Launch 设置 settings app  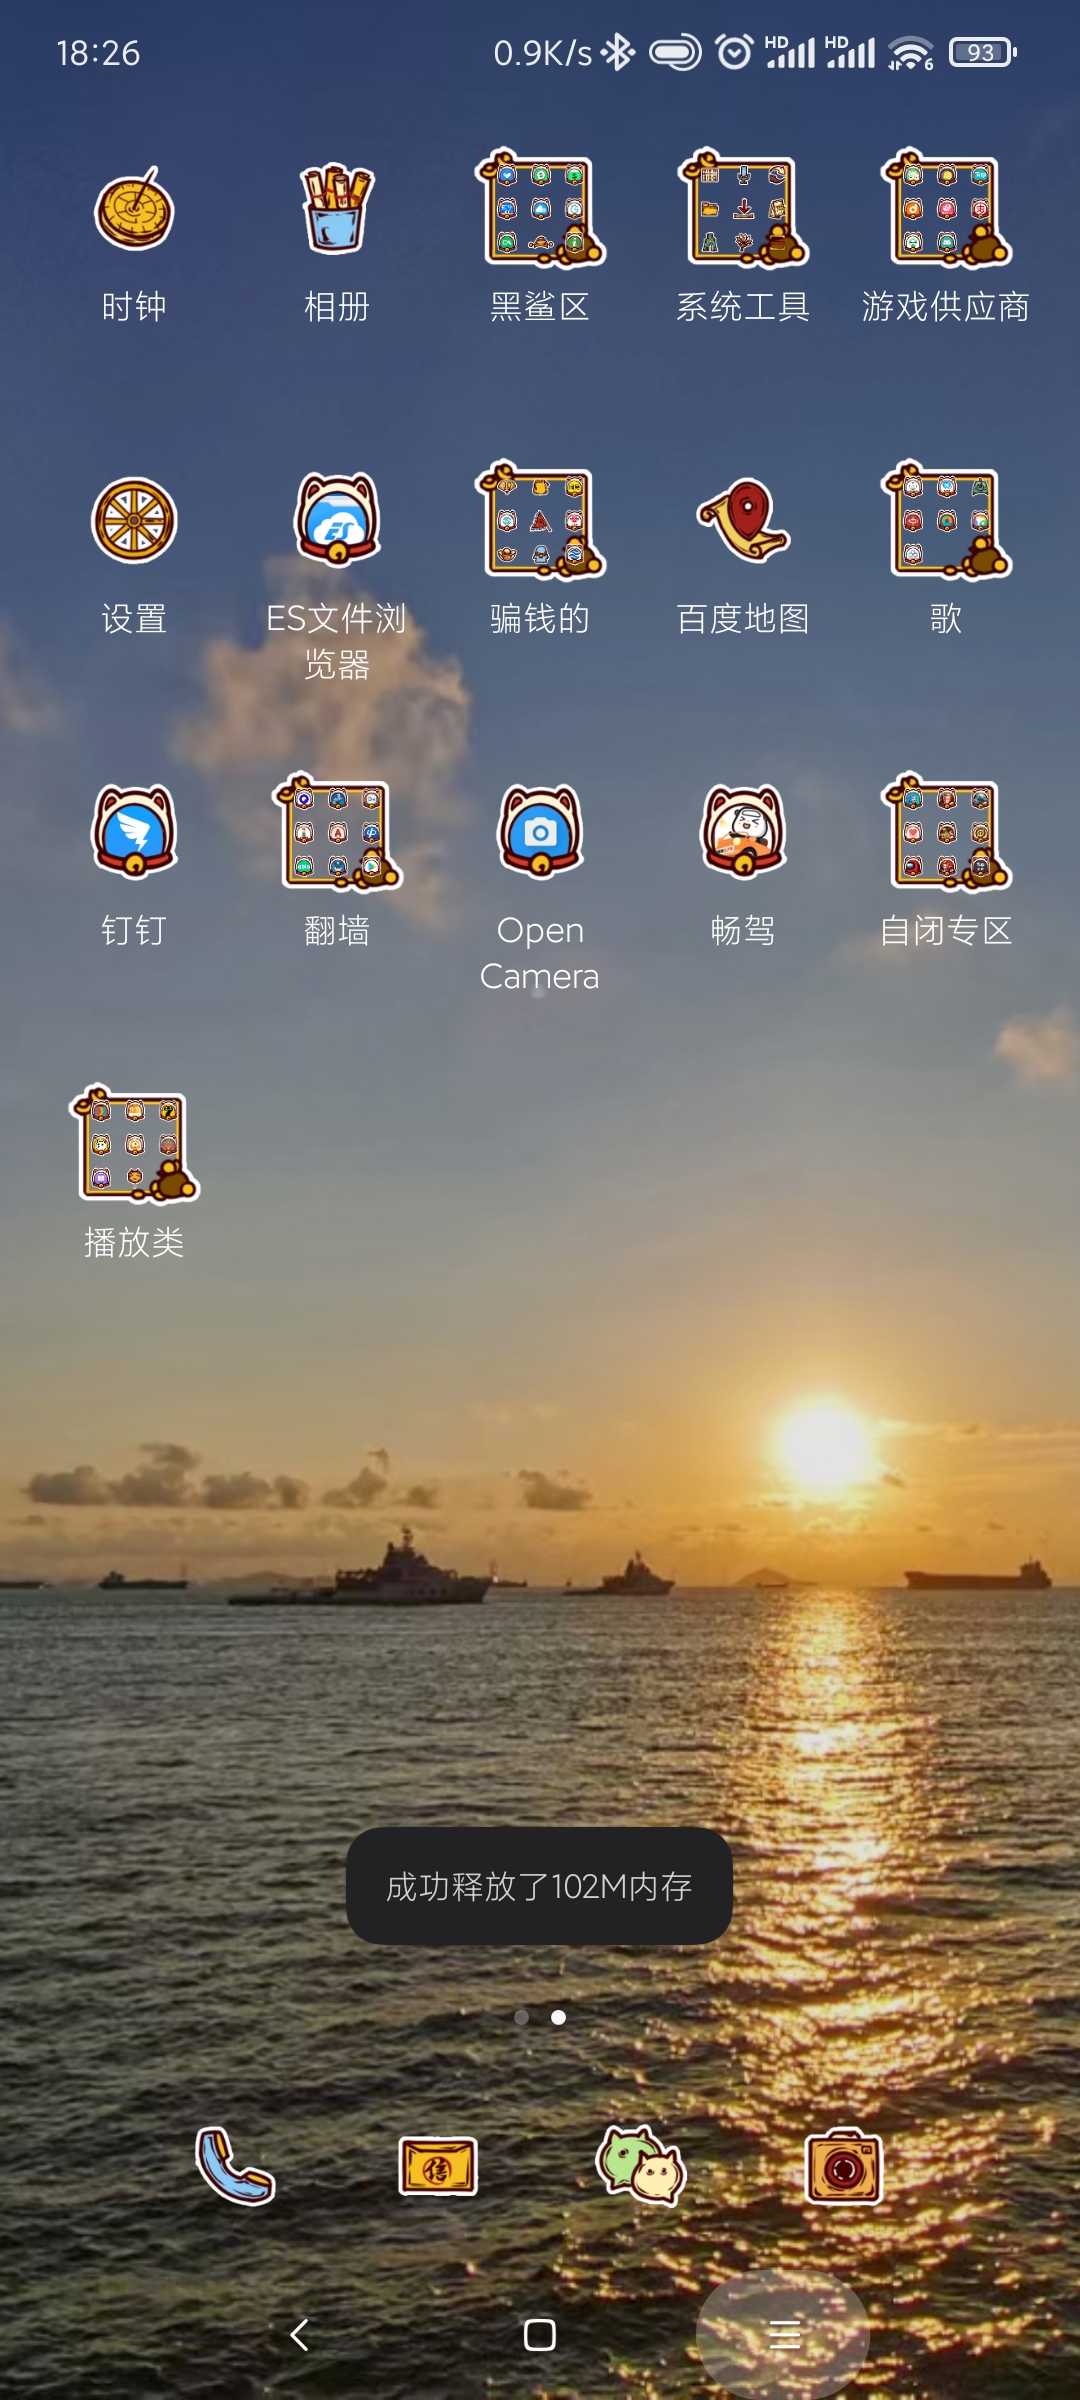click(134, 521)
